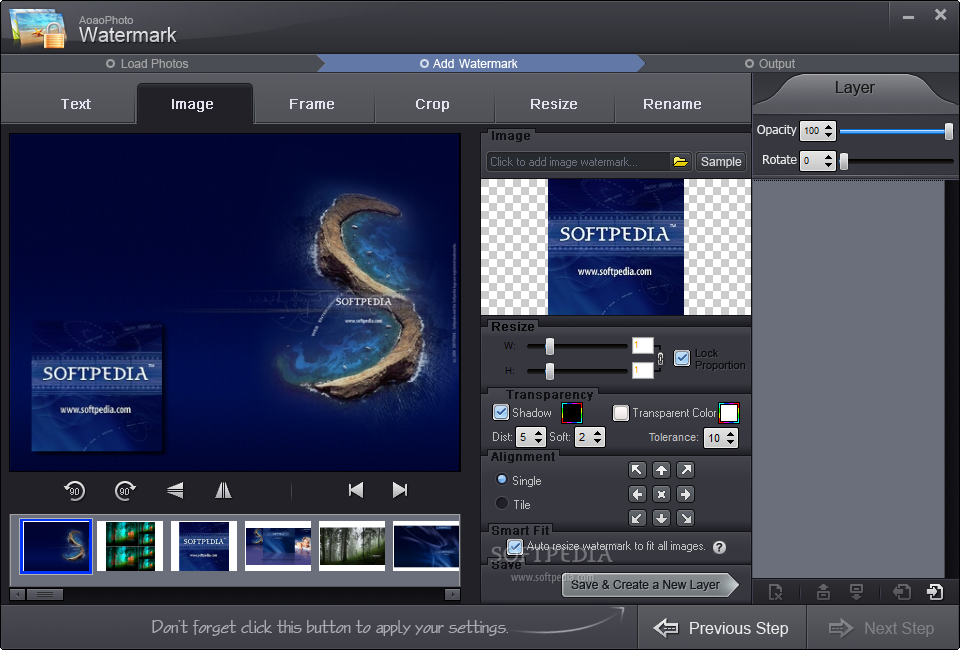Select the Tile alignment option

click(502, 503)
